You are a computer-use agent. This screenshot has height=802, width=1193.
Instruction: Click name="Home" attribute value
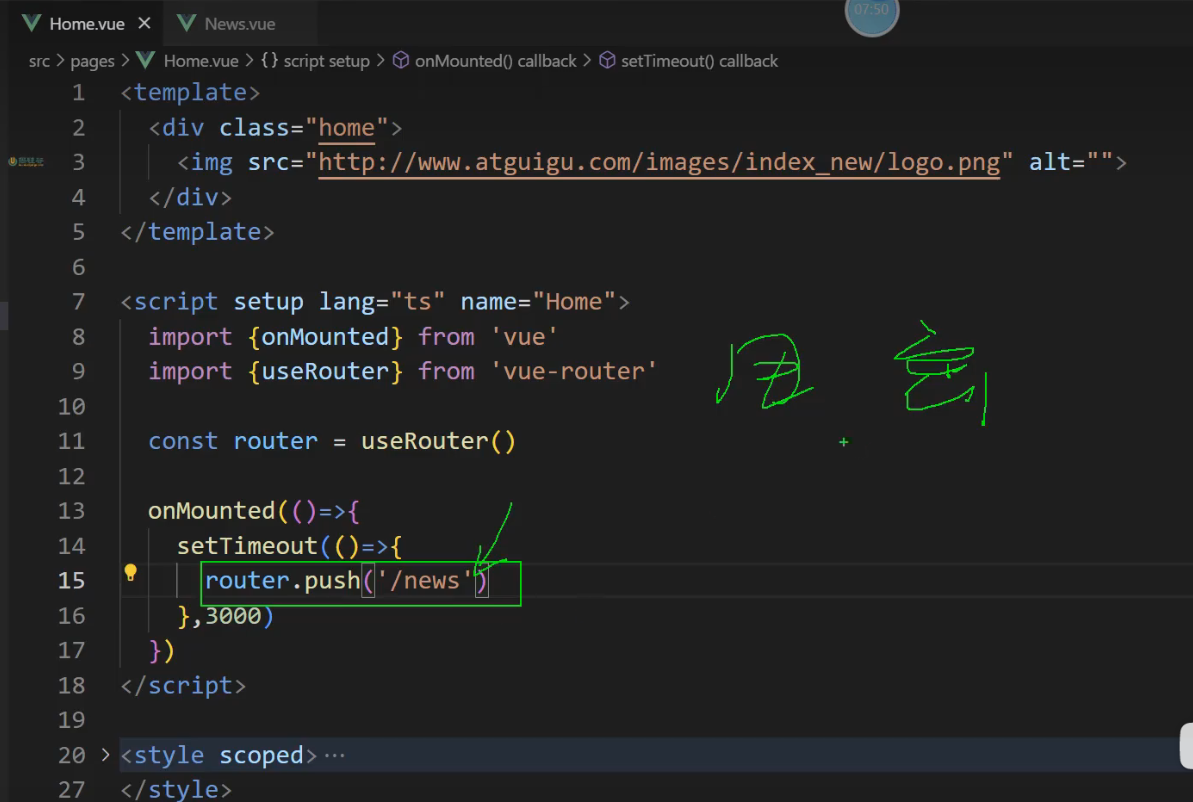[x=574, y=302]
